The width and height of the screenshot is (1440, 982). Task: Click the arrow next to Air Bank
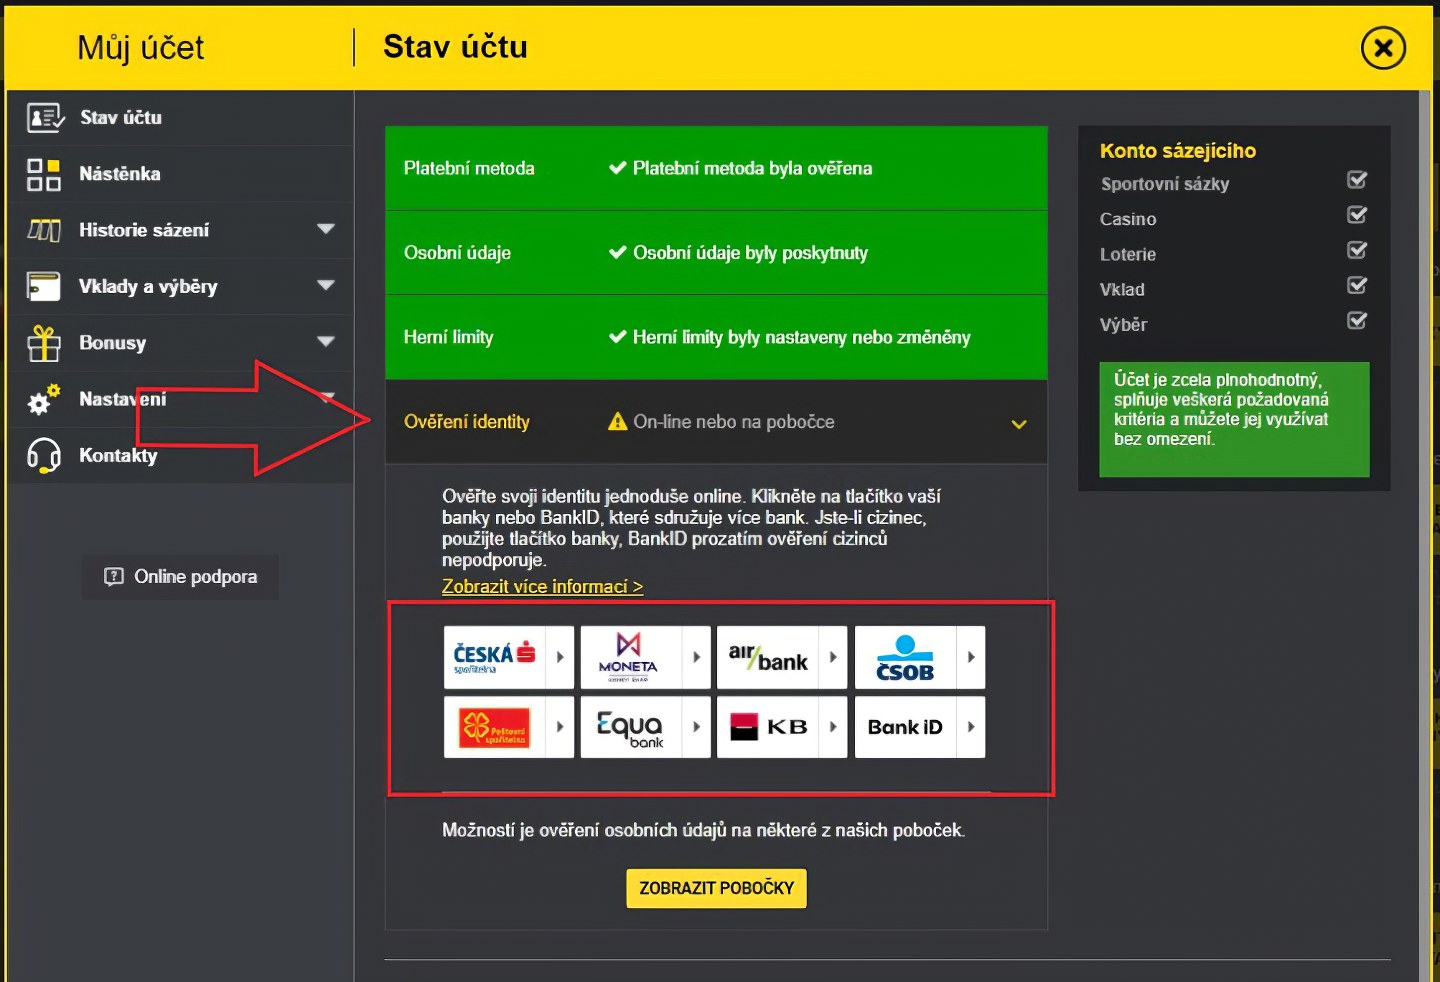pyautogui.click(x=833, y=657)
